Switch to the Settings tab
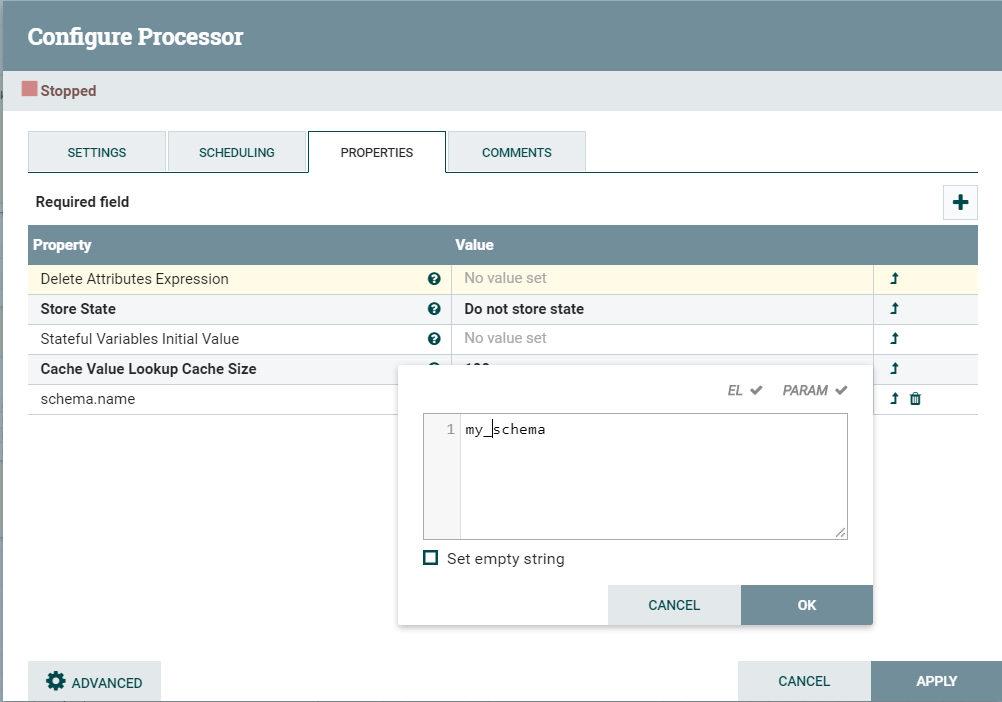This screenshot has height=702, width=1002. tap(97, 152)
